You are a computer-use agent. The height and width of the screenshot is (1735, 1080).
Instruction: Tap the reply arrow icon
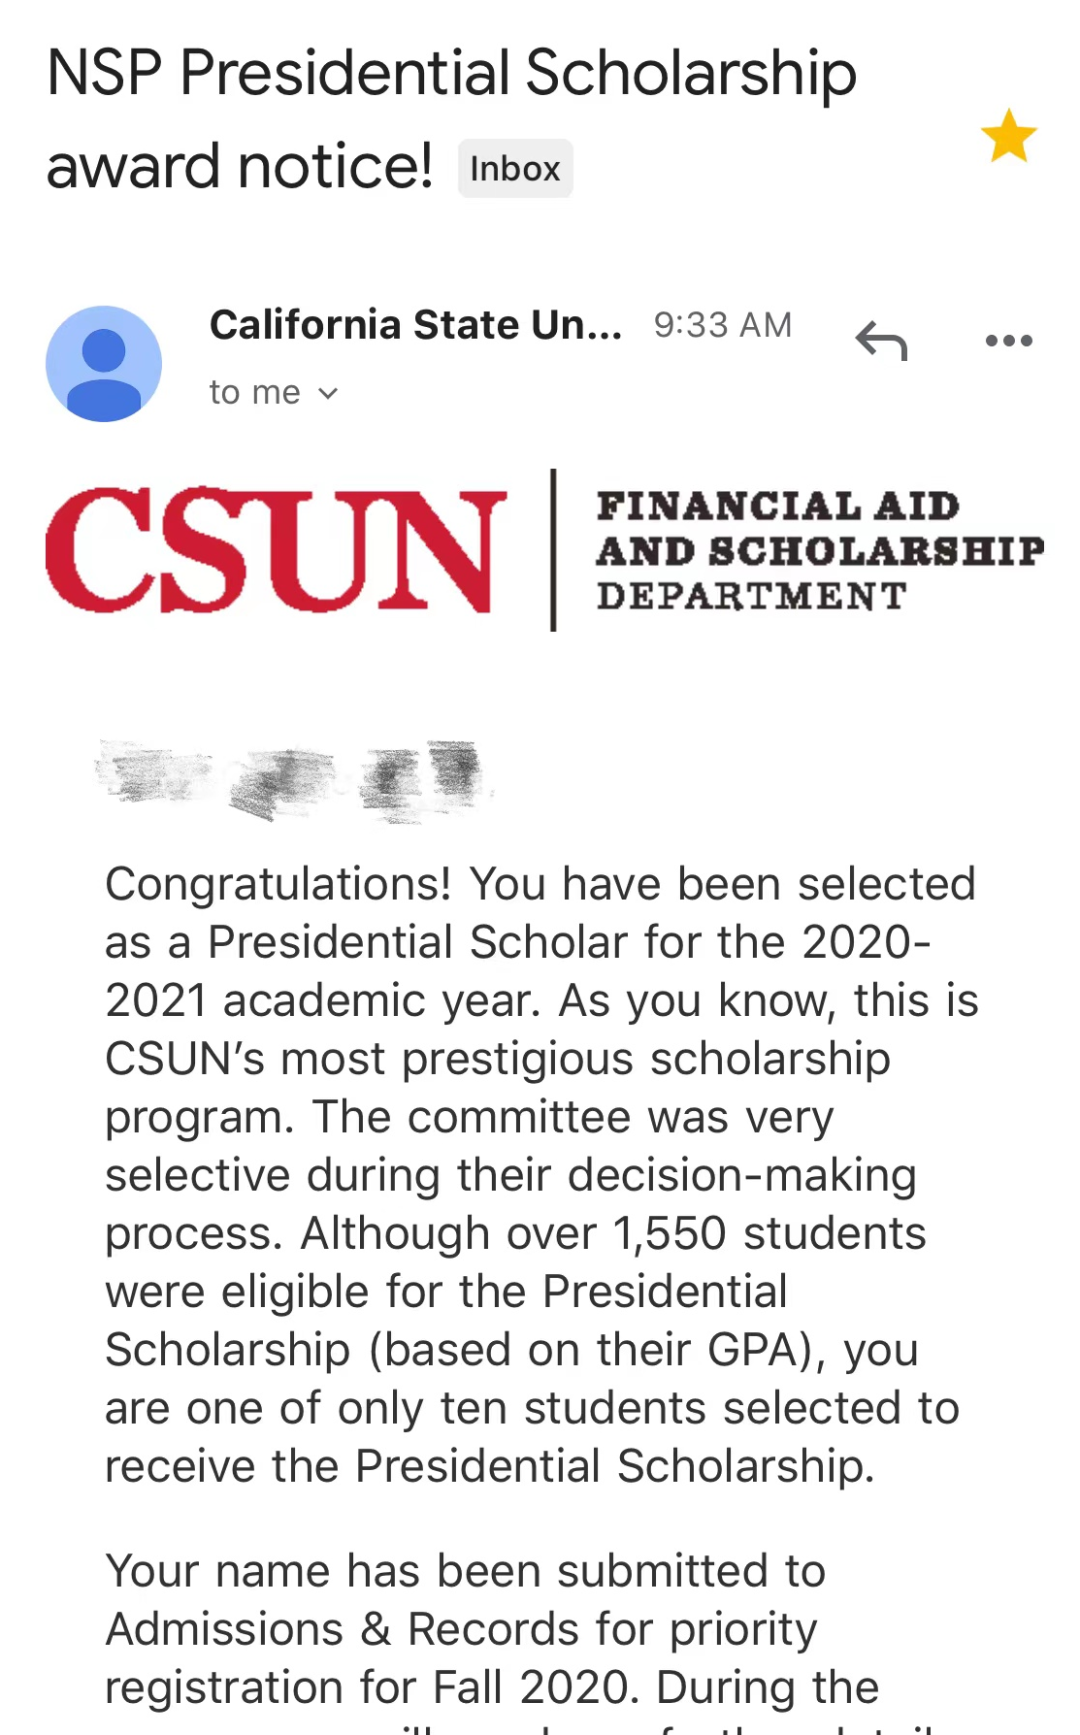point(881,341)
